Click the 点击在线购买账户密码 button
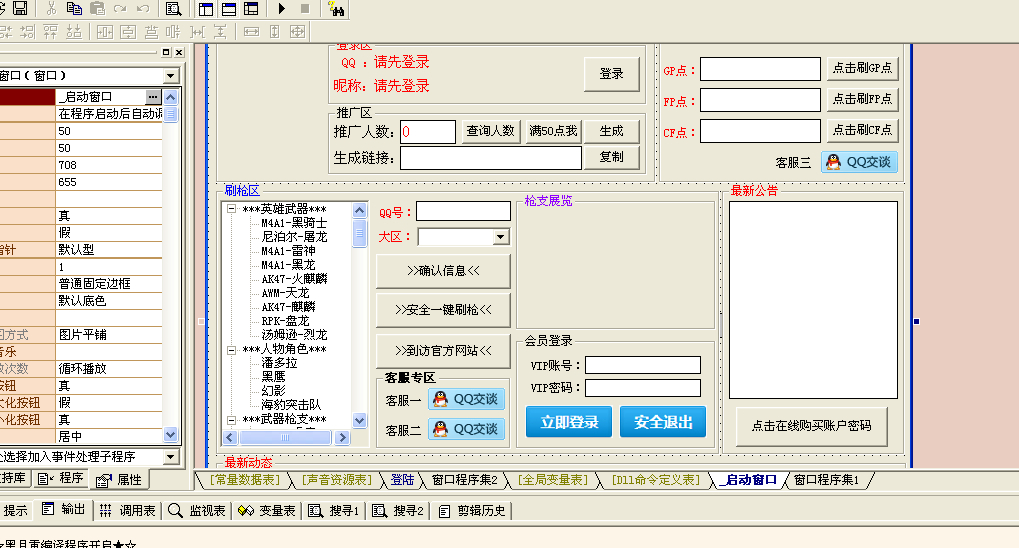The image size is (1019, 548). coord(812,426)
